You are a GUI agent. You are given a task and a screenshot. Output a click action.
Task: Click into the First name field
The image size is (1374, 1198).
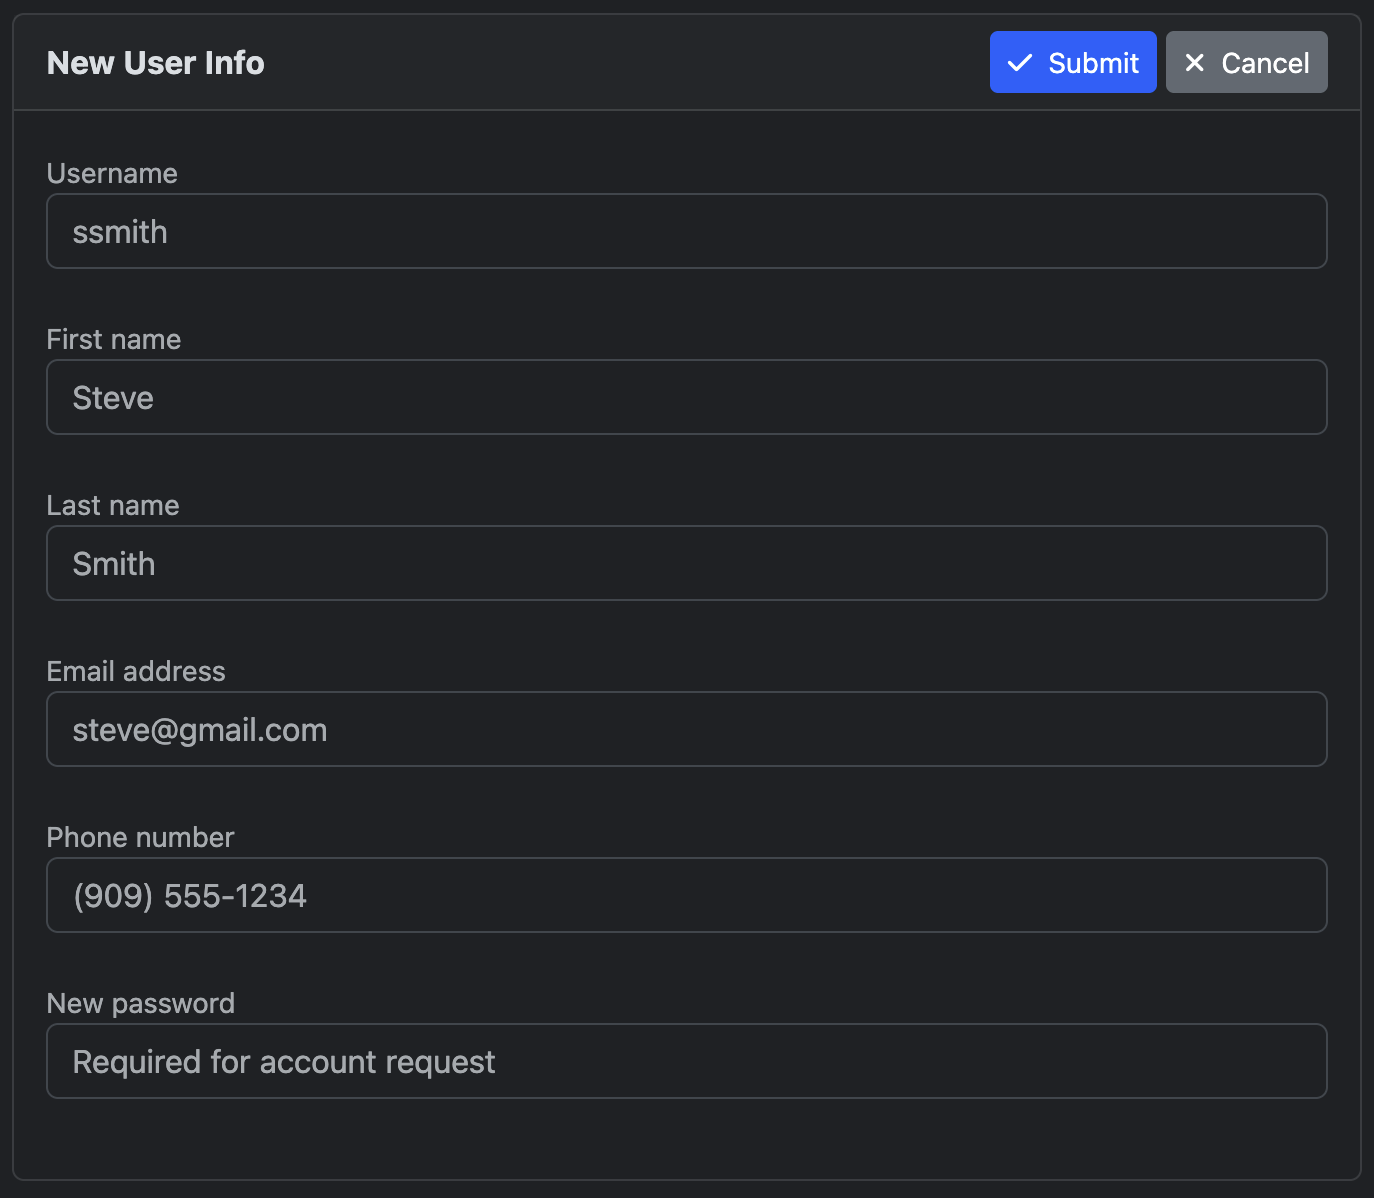click(686, 397)
